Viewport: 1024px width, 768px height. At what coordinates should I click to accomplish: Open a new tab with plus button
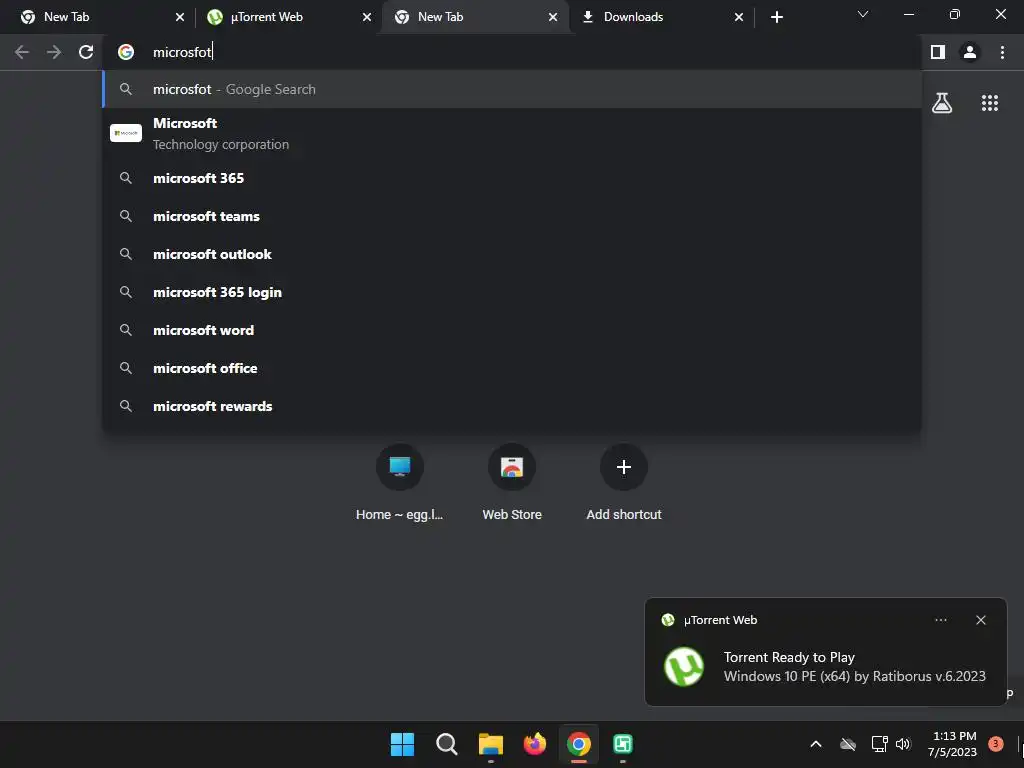(x=776, y=17)
